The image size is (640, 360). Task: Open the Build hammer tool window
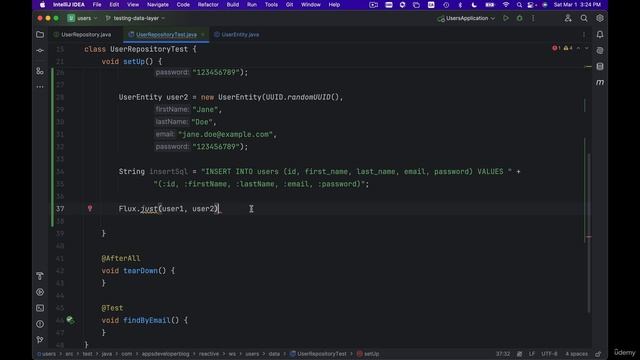point(40,276)
